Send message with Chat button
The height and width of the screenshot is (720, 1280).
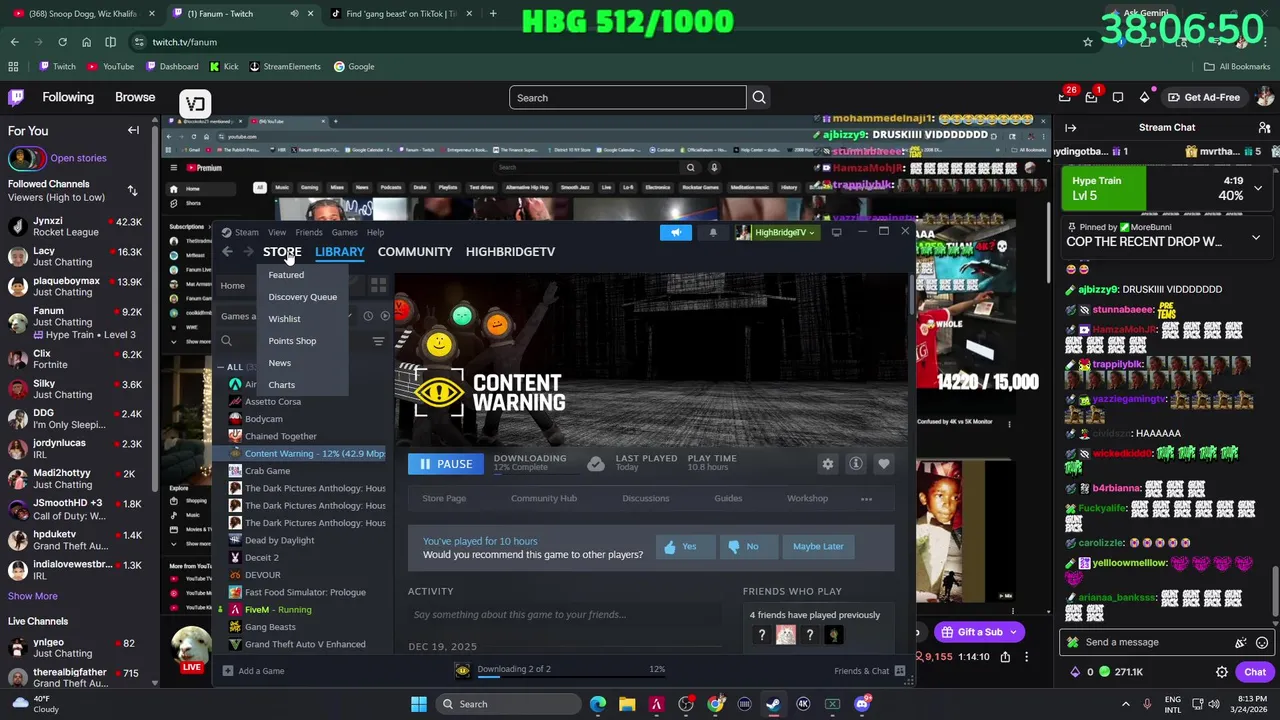[1255, 672]
